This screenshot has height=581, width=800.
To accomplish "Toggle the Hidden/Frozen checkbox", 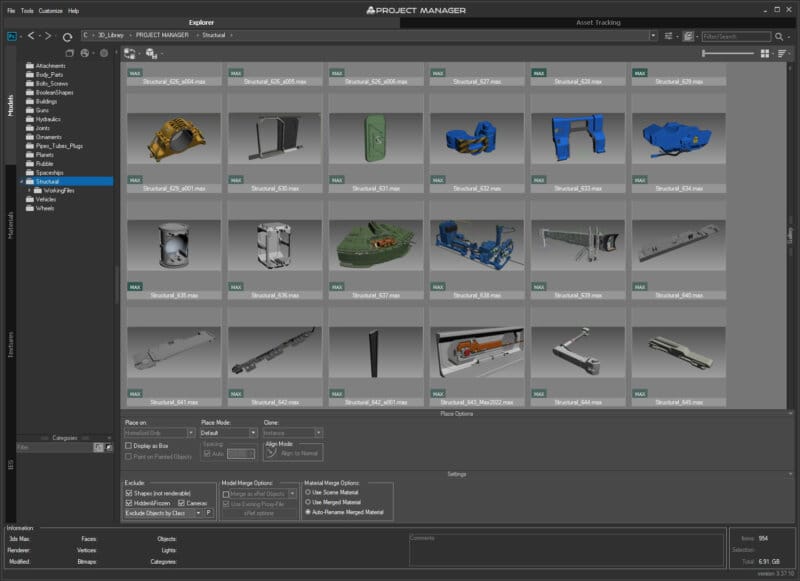I will click(x=129, y=503).
